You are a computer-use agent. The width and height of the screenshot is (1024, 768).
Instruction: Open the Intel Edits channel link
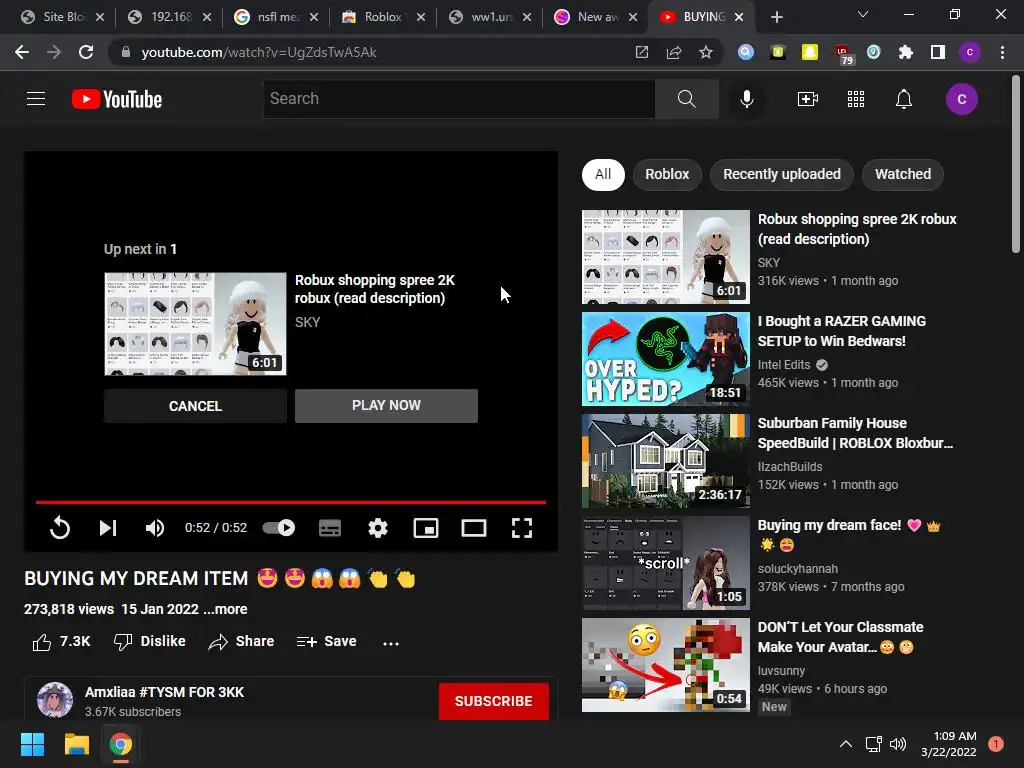pyautogui.click(x=784, y=365)
